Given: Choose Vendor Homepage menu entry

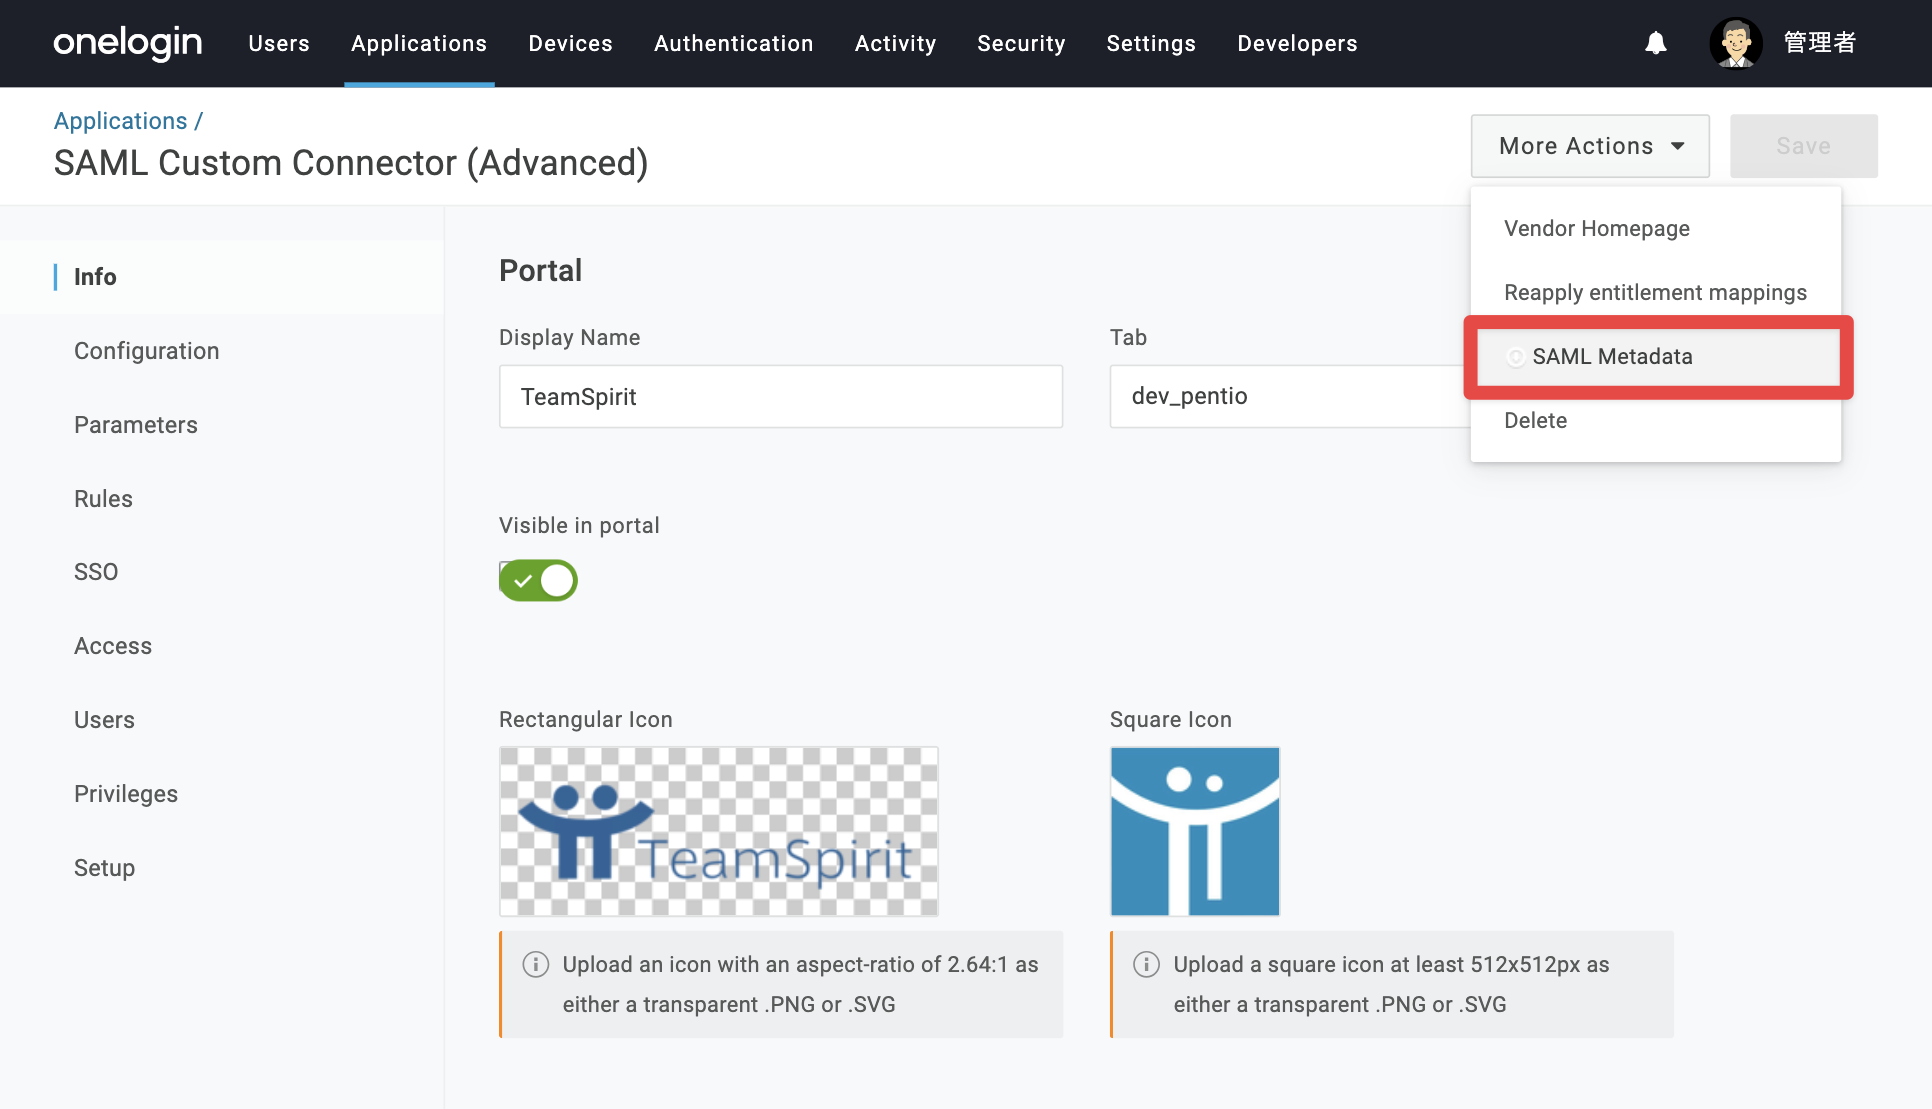Looking at the screenshot, I should (x=1597, y=229).
